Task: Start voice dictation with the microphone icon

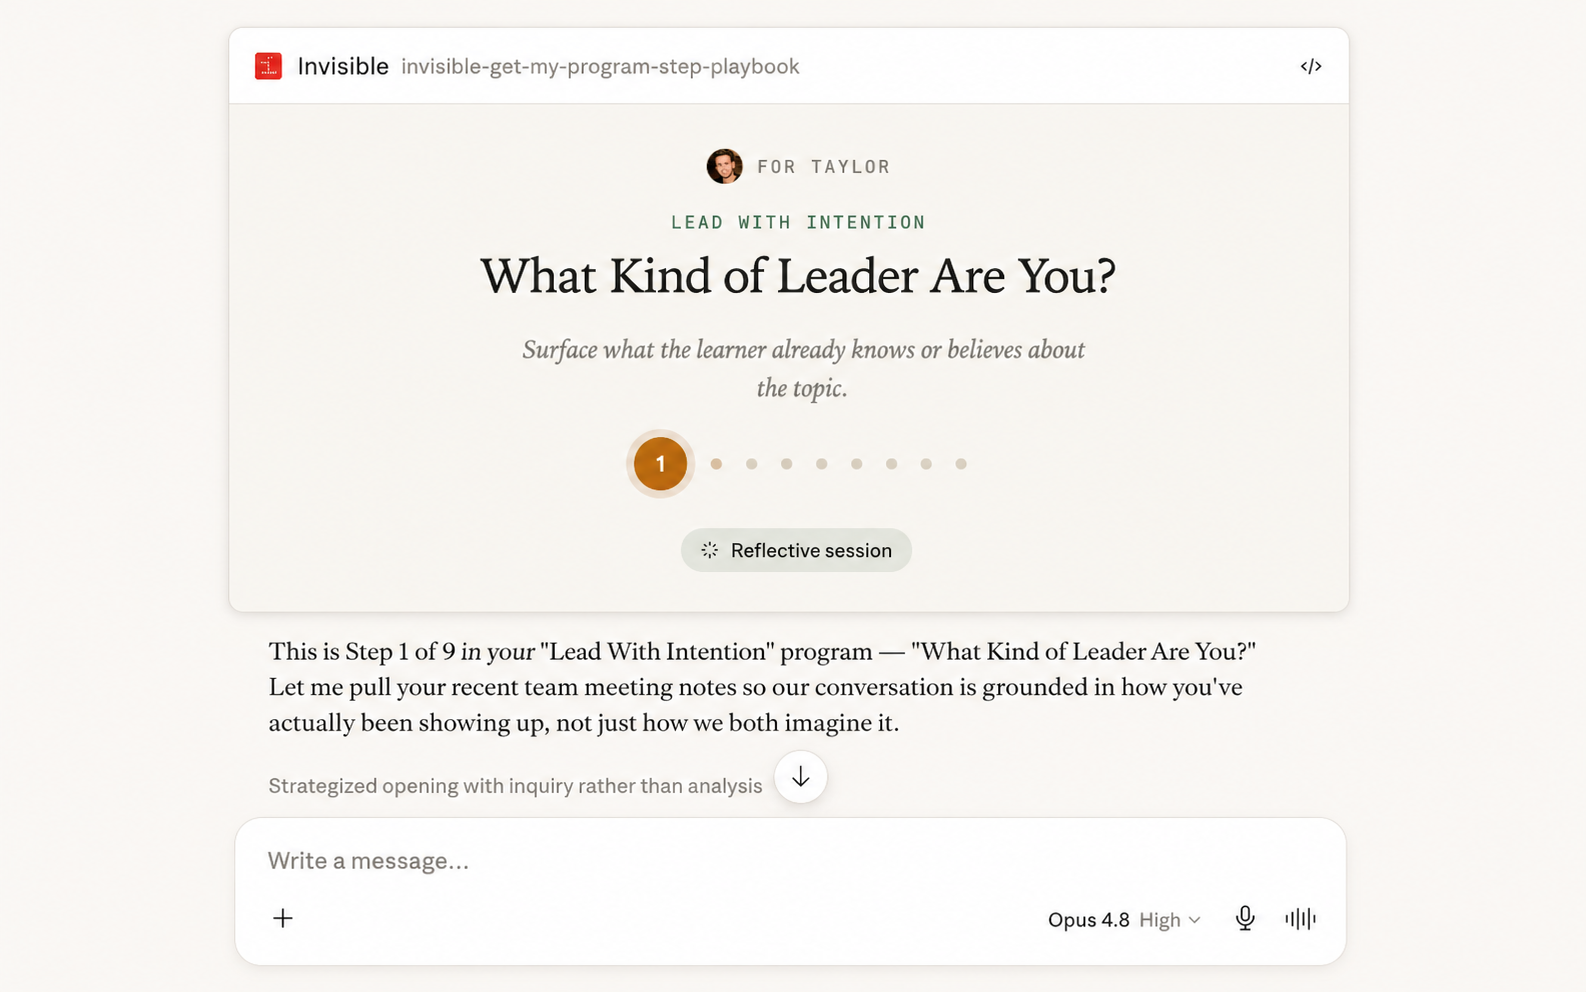Action: click(1245, 918)
